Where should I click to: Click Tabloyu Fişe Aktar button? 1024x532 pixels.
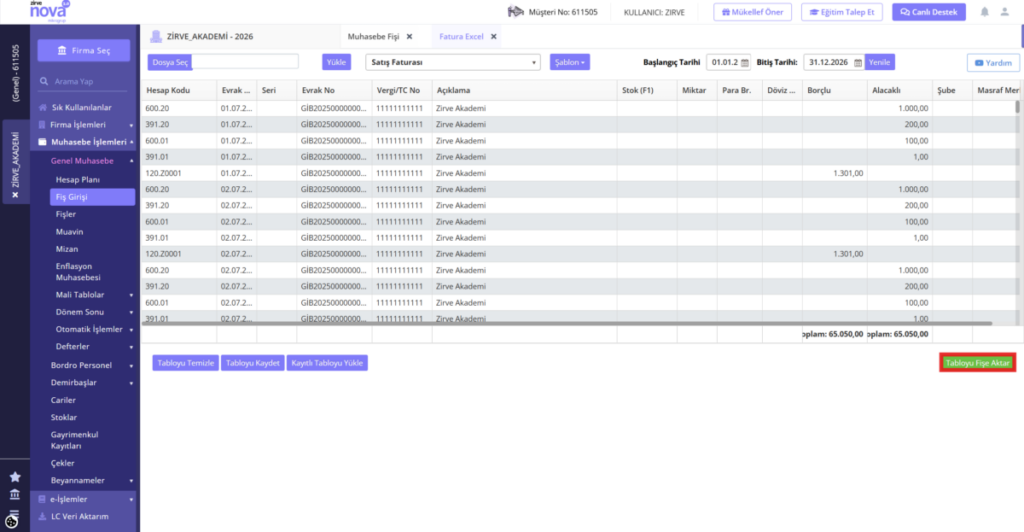[977, 363]
